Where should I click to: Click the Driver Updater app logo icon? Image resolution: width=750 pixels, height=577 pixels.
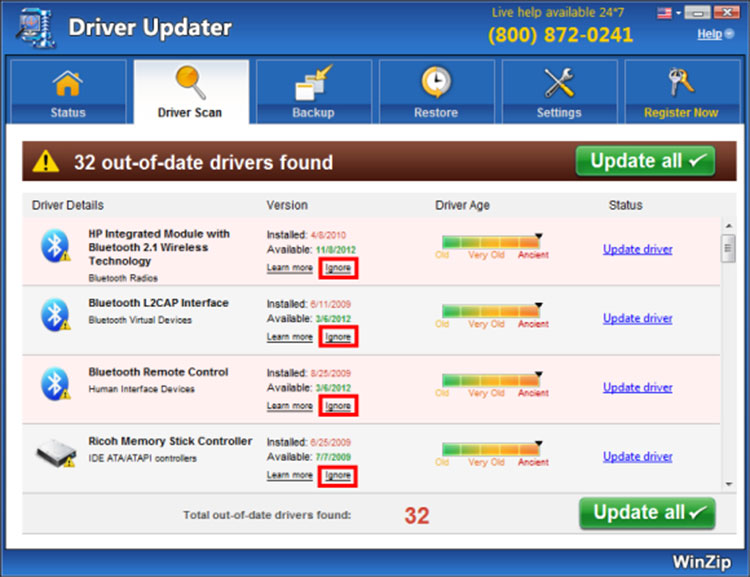36,29
